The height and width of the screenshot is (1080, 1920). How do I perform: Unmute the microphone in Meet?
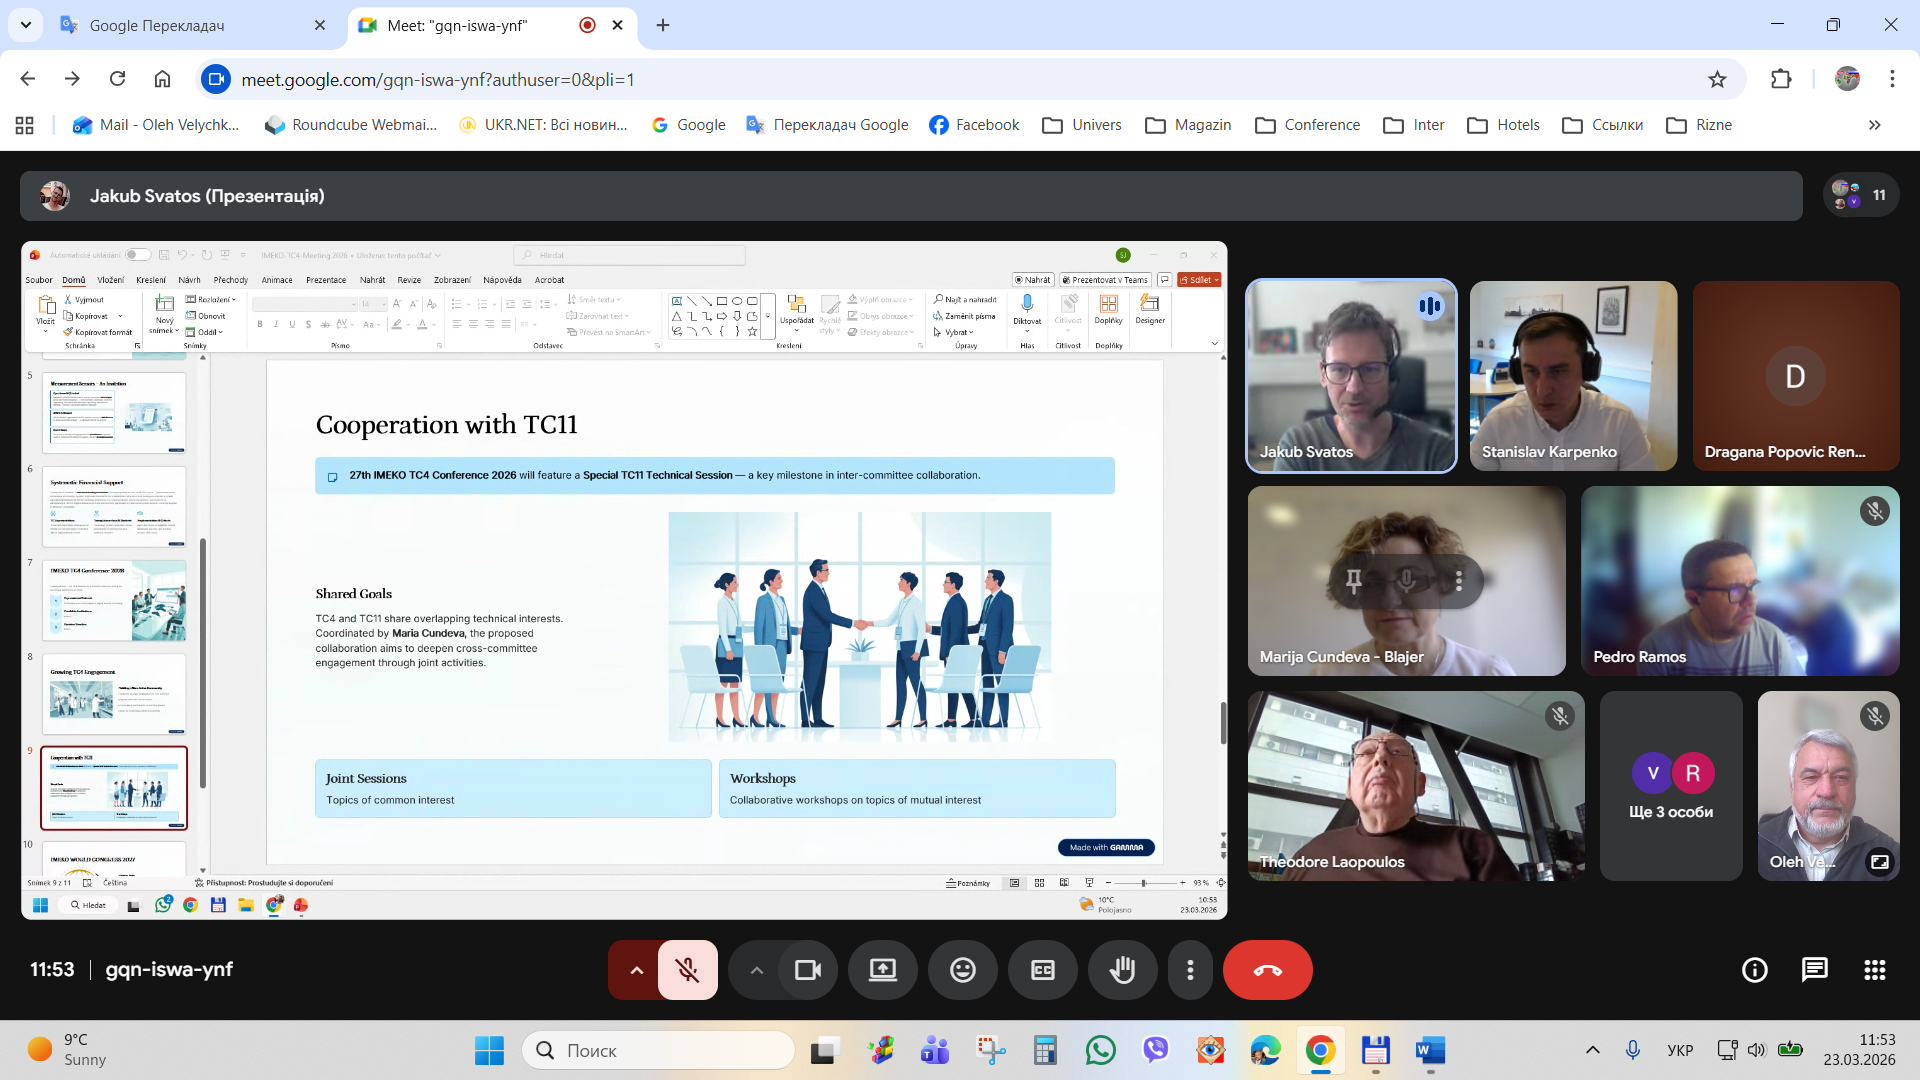pos(687,970)
